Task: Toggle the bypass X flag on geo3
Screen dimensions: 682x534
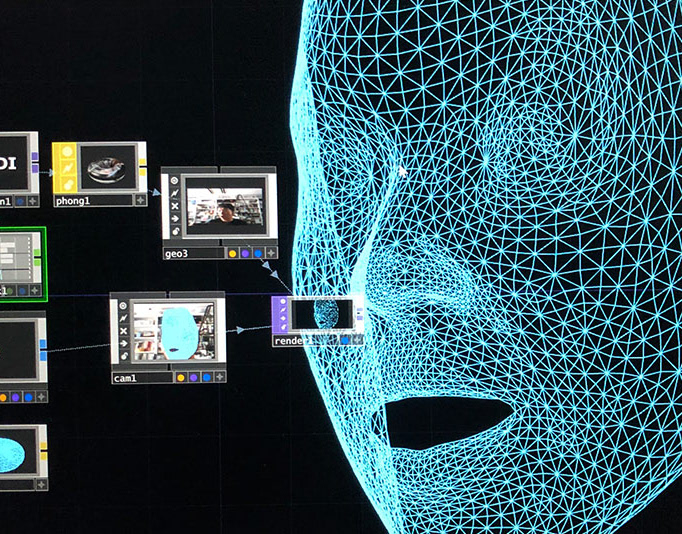Action: coord(174,206)
